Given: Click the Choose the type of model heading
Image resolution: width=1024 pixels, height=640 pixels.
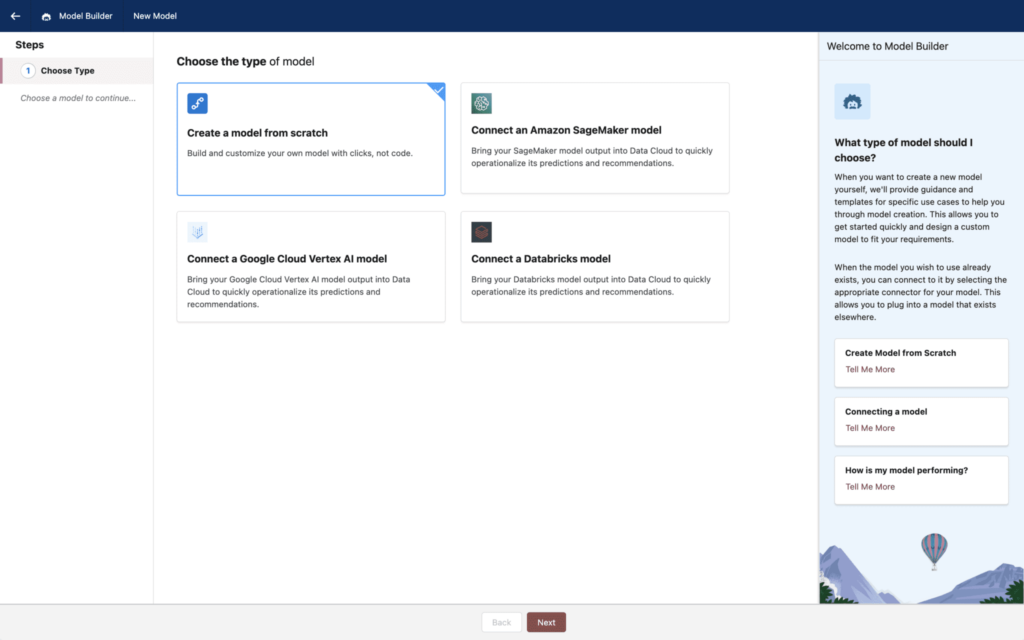Looking at the screenshot, I should click(x=246, y=61).
